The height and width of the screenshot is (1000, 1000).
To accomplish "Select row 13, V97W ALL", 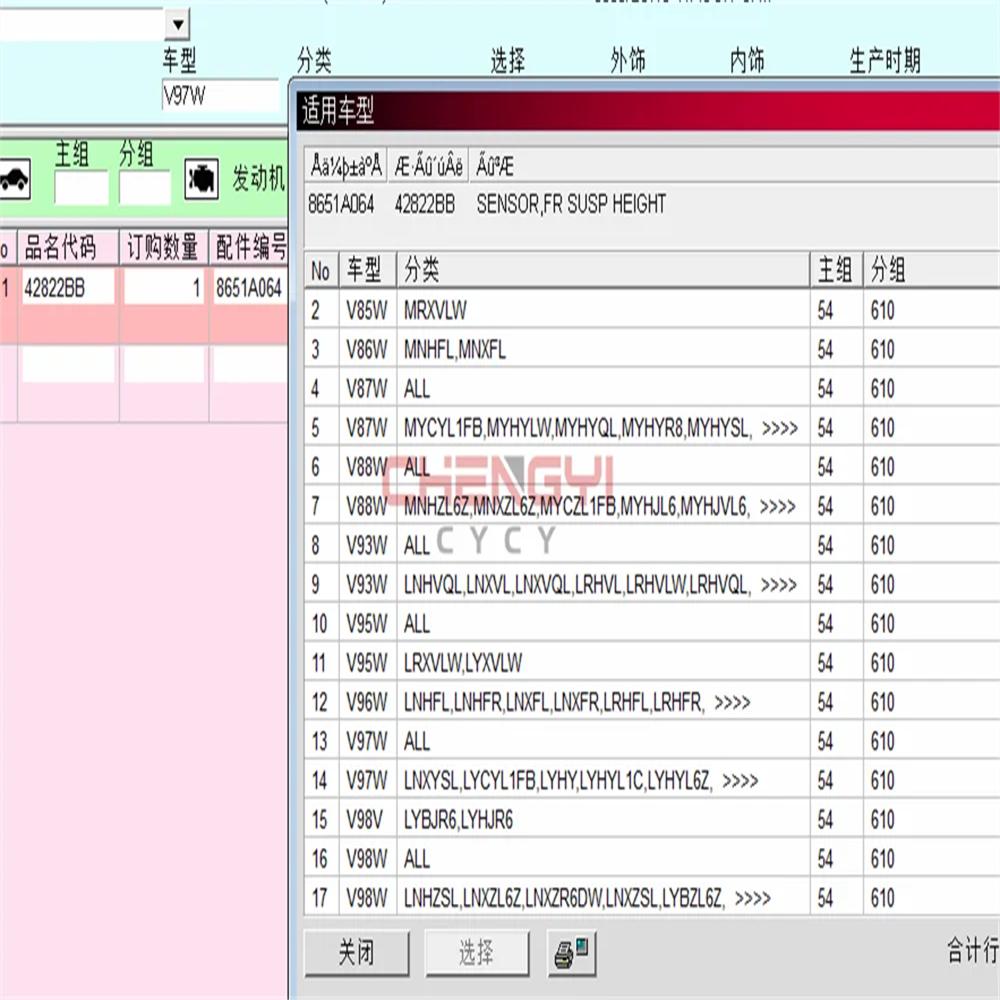I will coord(652,741).
